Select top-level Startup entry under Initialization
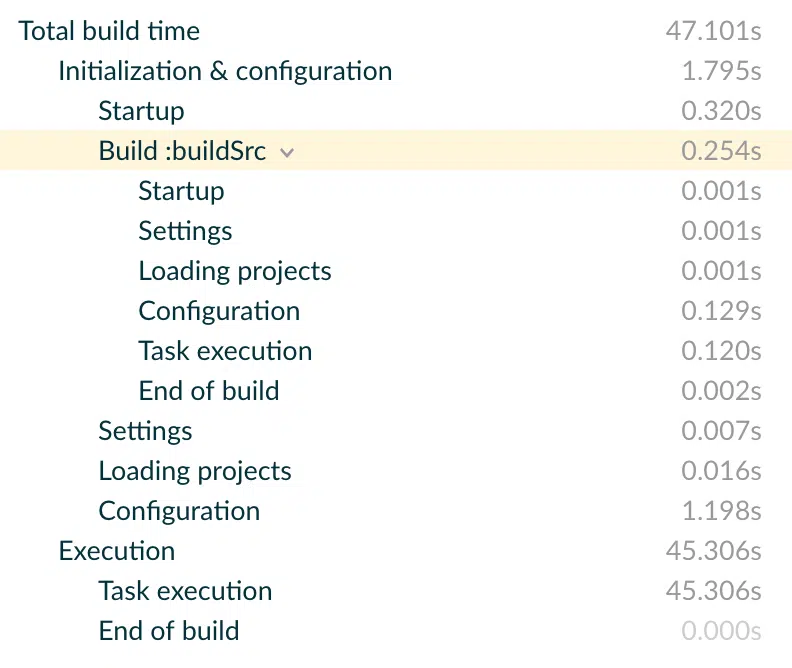This screenshot has width=792, height=668. point(396,111)
